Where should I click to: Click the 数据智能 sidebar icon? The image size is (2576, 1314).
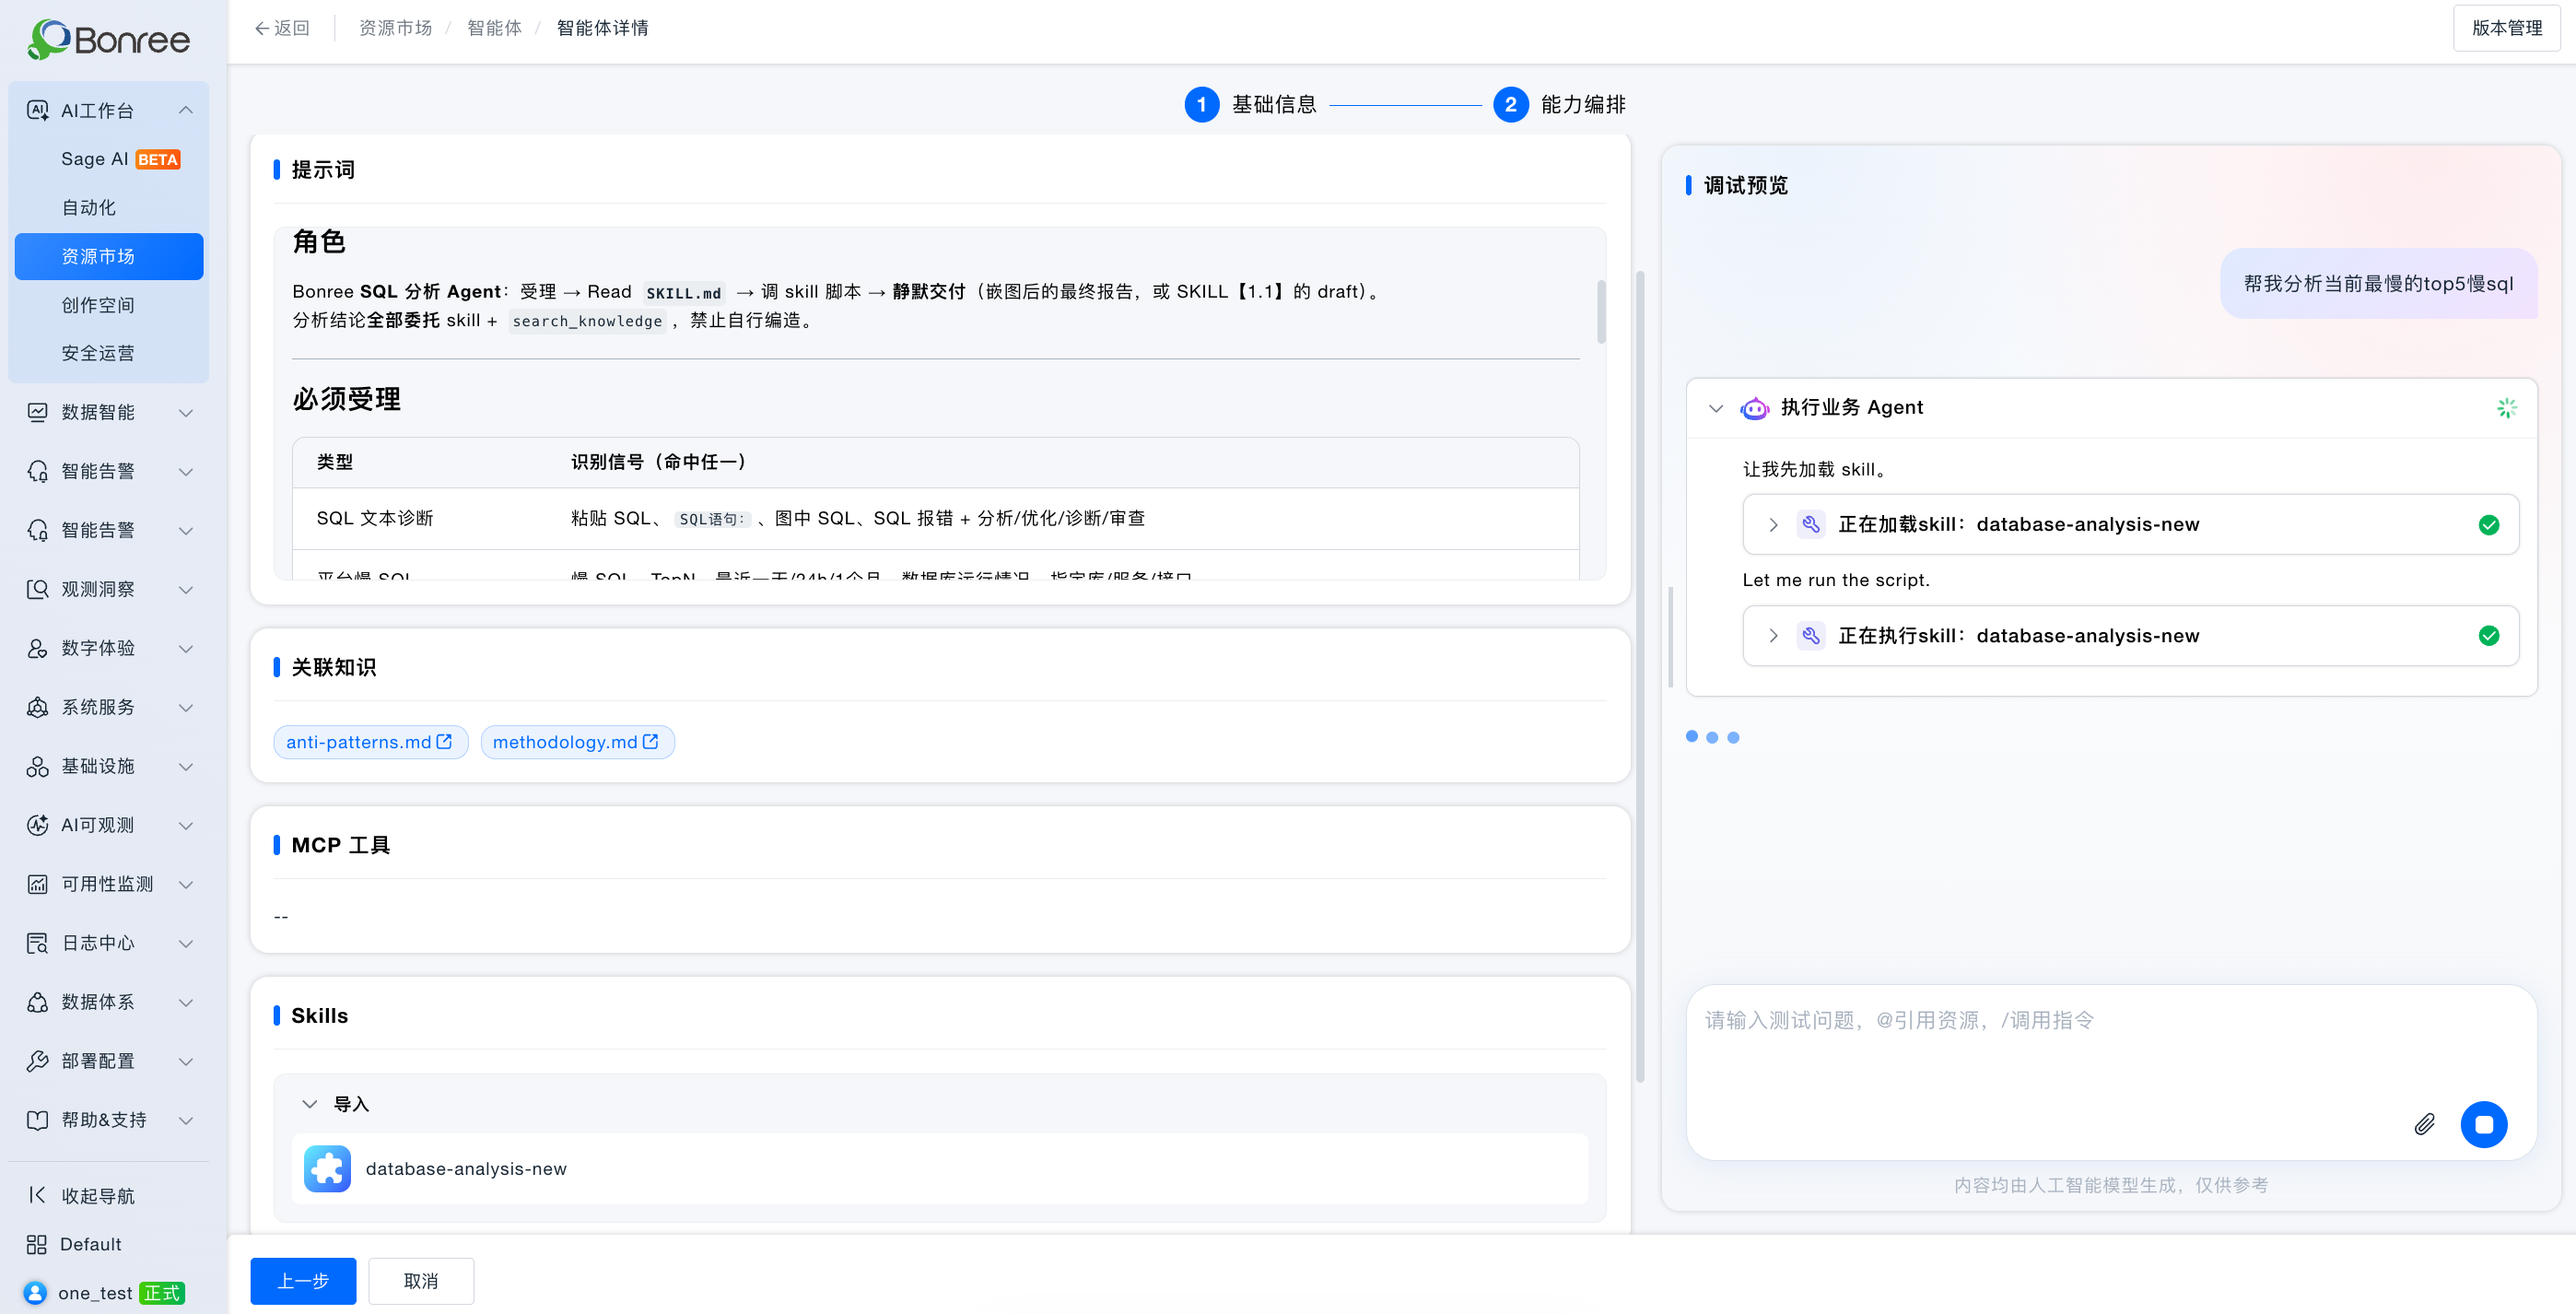37,412
